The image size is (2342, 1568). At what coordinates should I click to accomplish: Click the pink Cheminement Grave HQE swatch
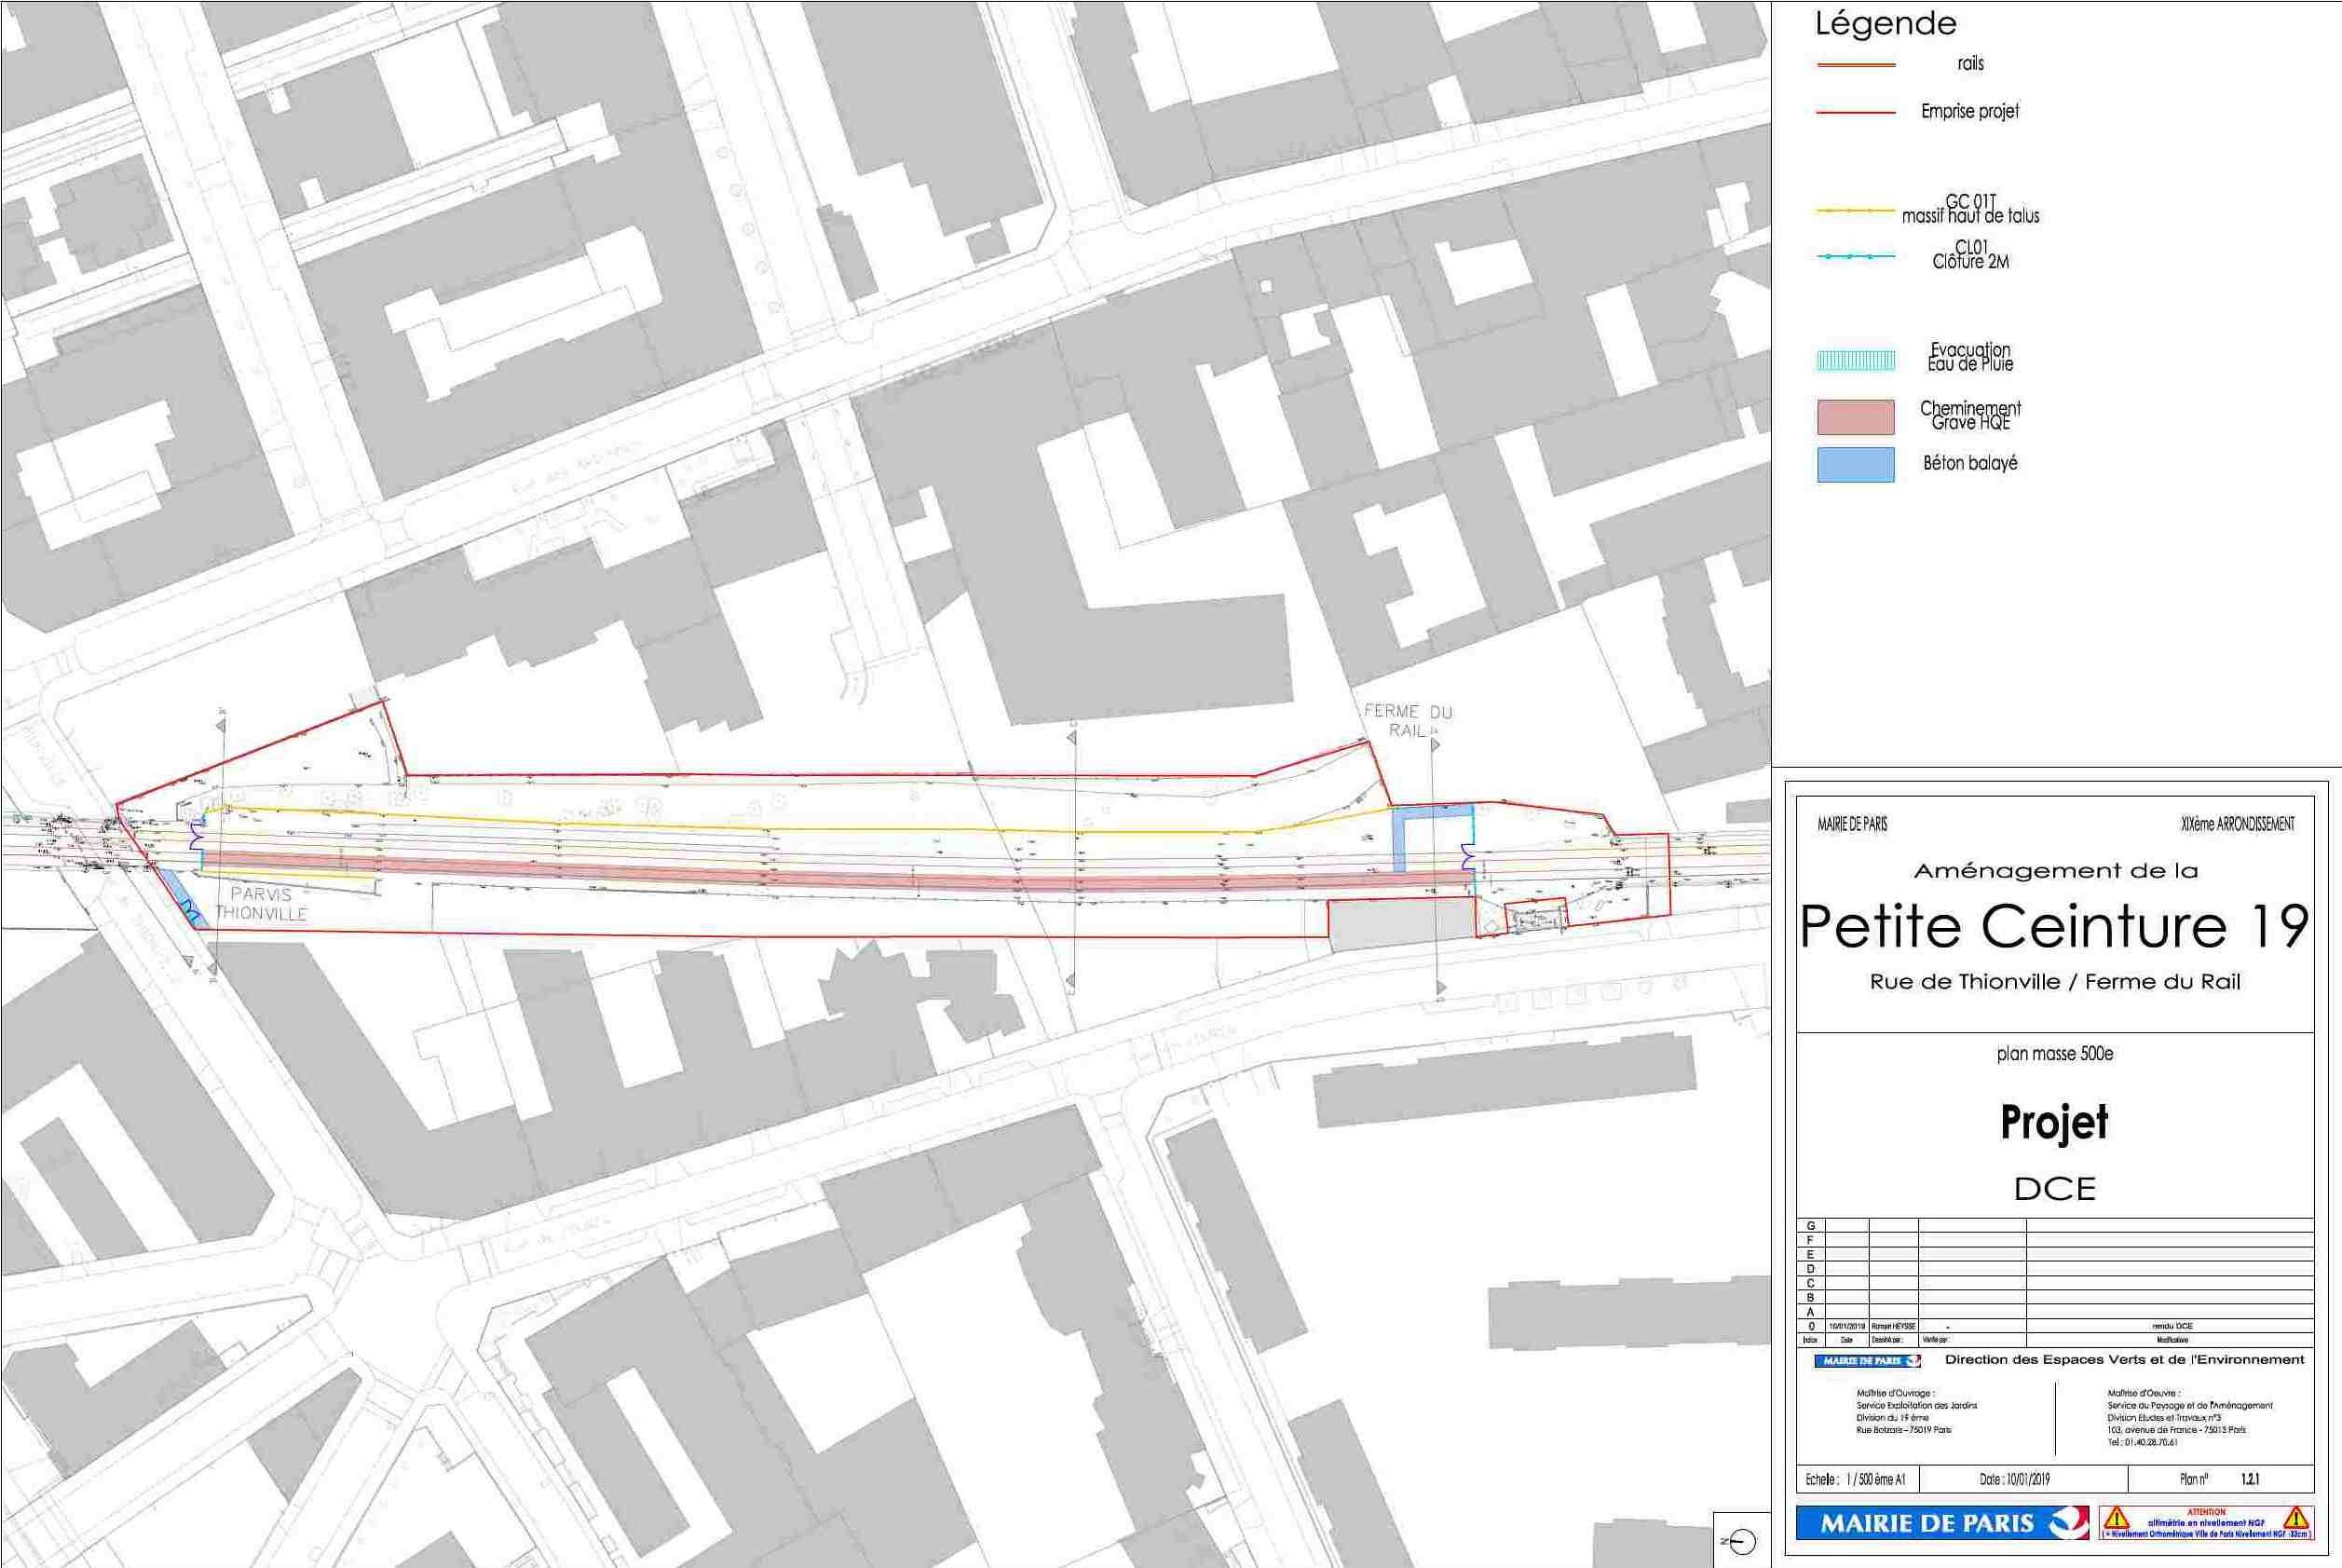tap(1855, 417)
